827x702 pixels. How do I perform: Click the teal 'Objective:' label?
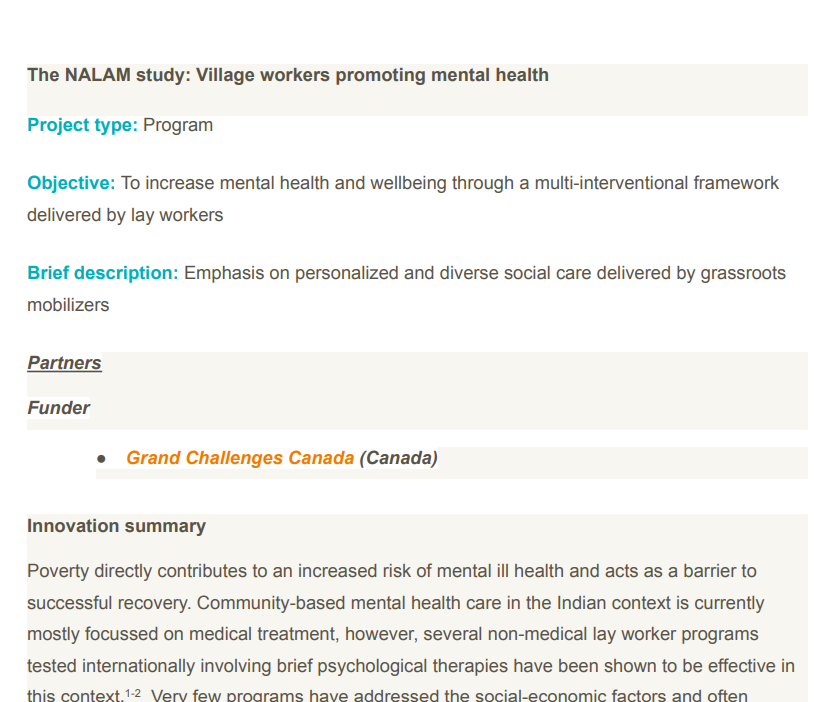[71, 183]
